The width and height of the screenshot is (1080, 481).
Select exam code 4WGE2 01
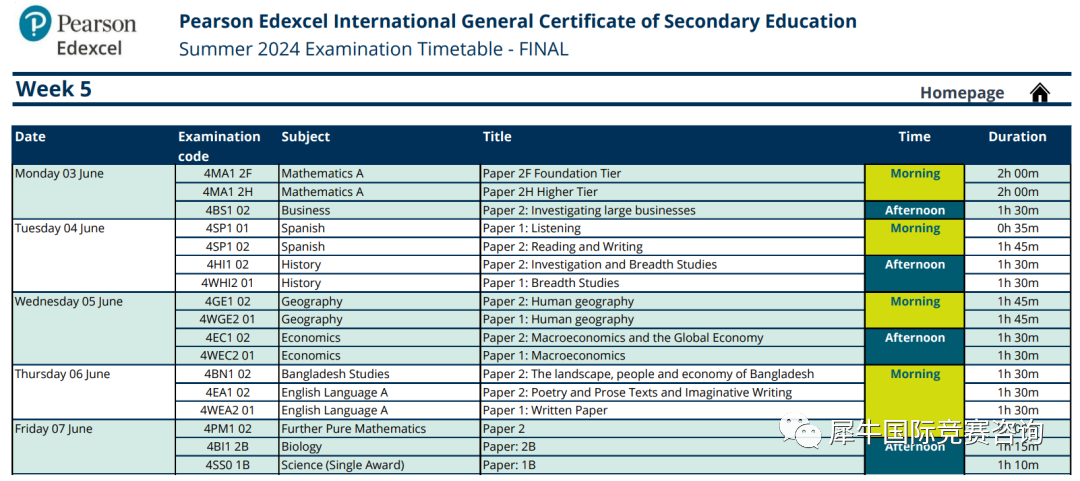pos(227,319)
